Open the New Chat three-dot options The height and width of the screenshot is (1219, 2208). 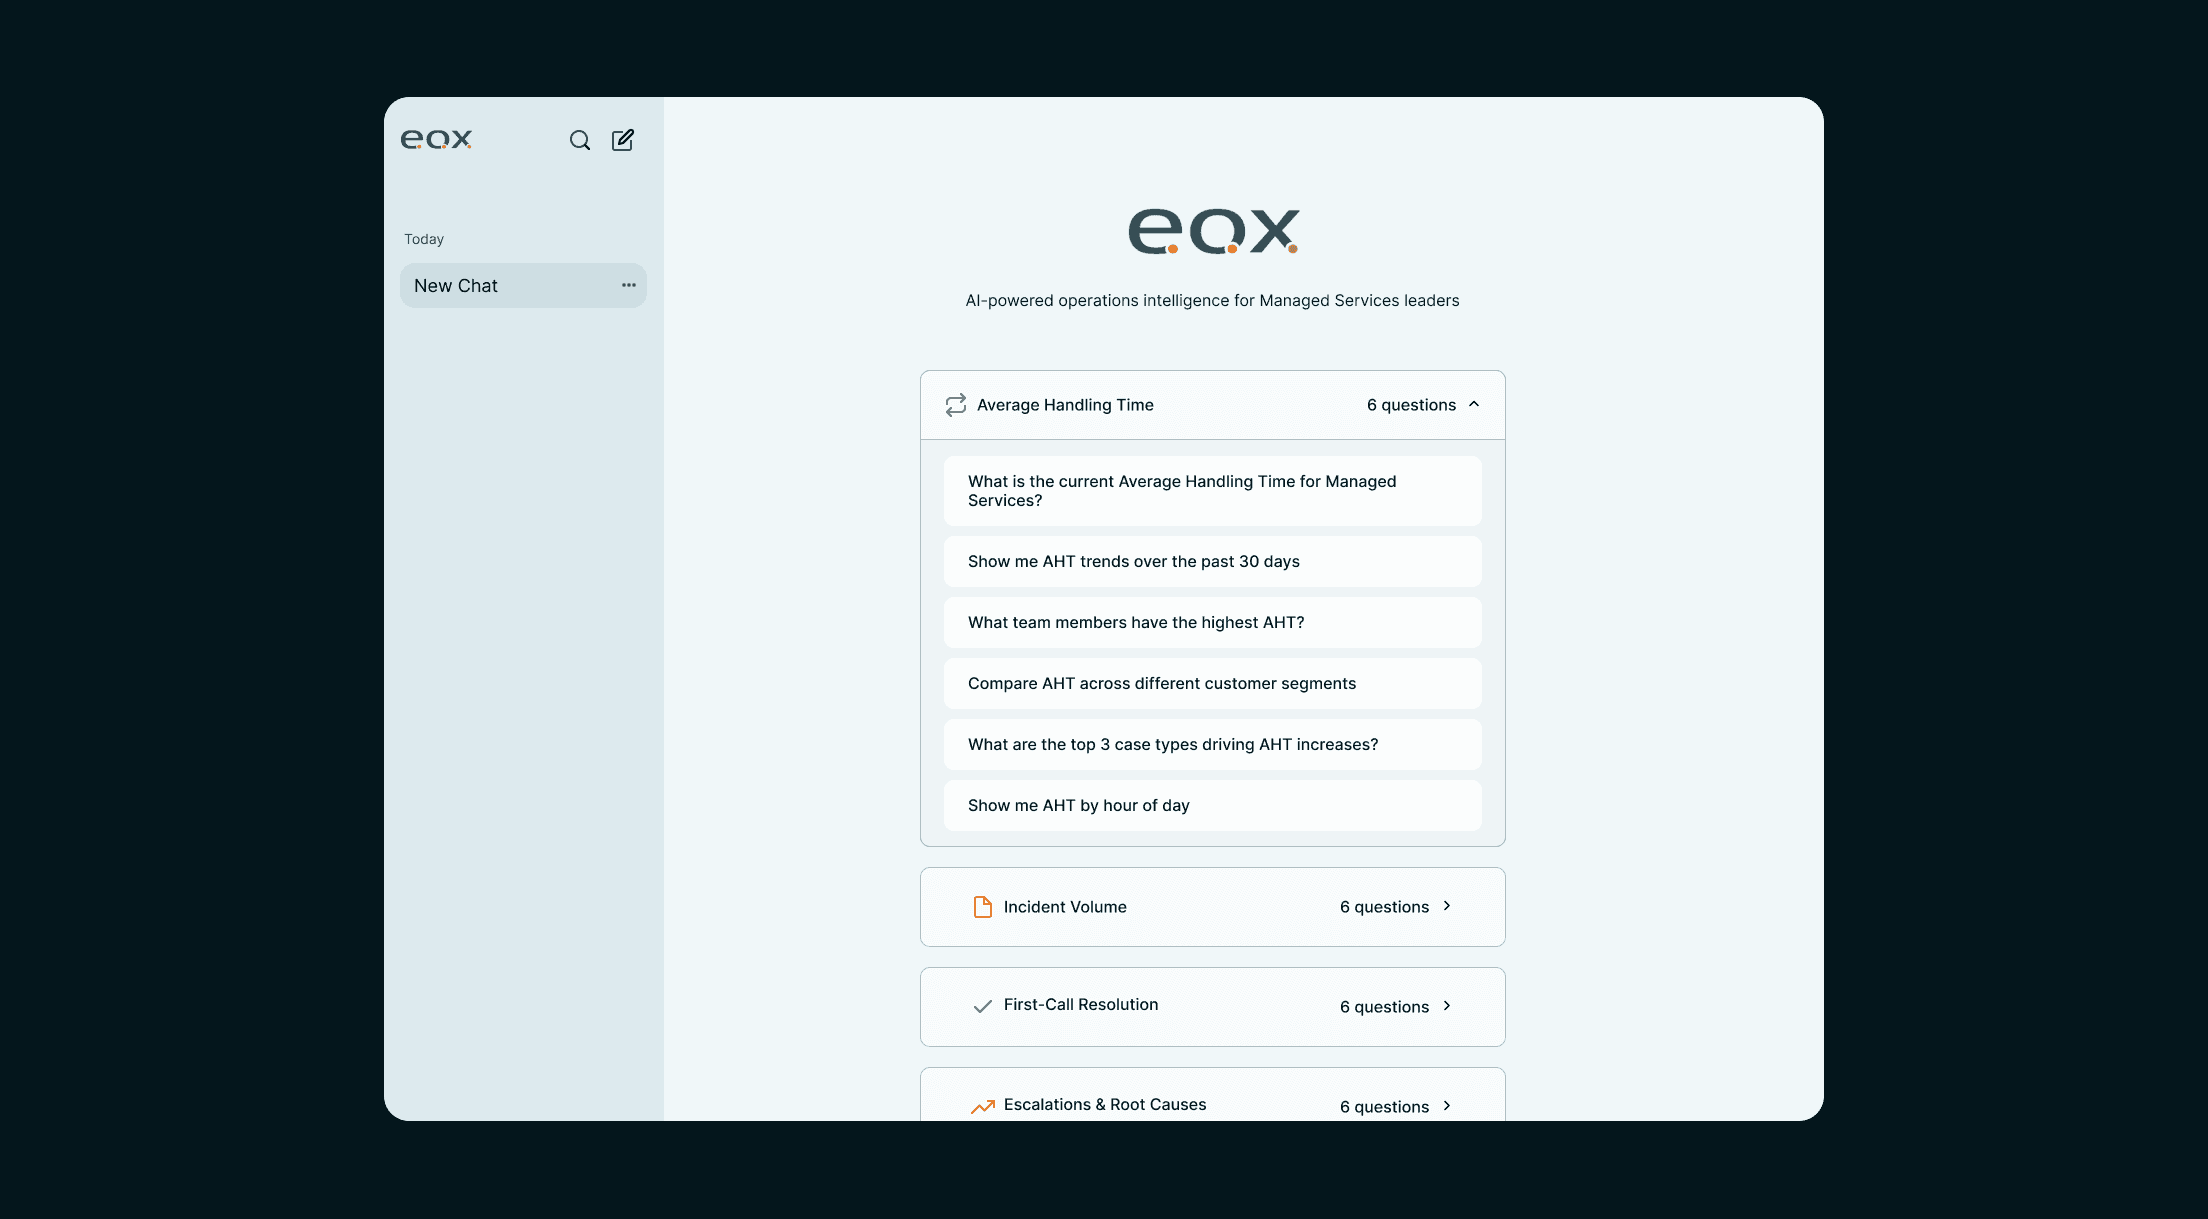click(x=629, y=286)
